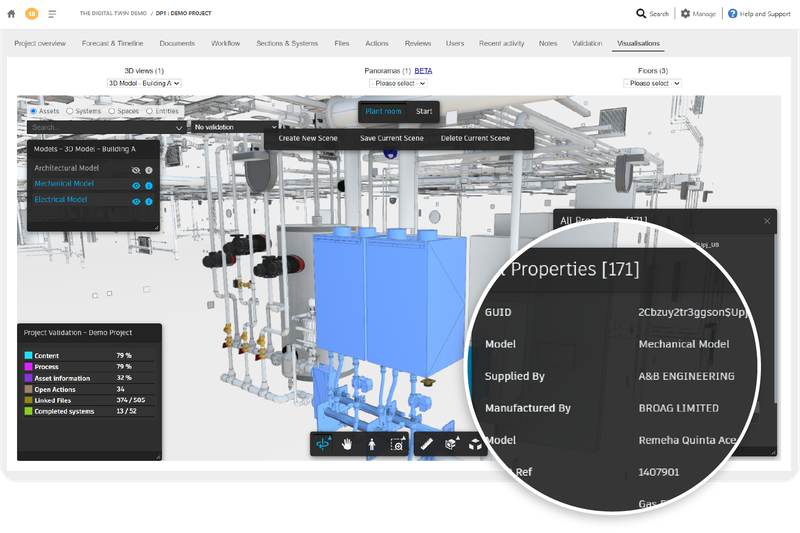
Task: Click the DP1 : DEMO PROJECT breadcrumb
Action: pyautogui.click(x=184, y=13)
